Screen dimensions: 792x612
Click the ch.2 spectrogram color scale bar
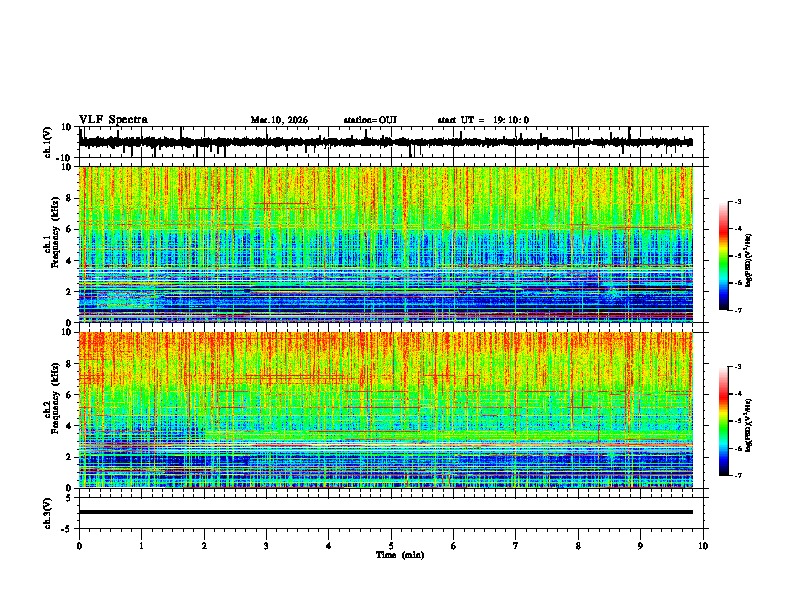point(724,421)
